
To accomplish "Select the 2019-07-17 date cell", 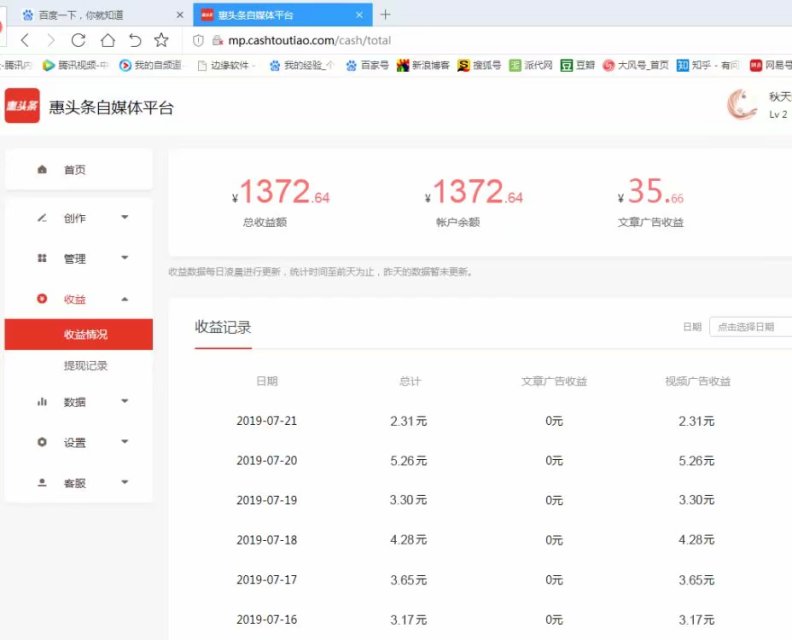I will pos(267,580).
